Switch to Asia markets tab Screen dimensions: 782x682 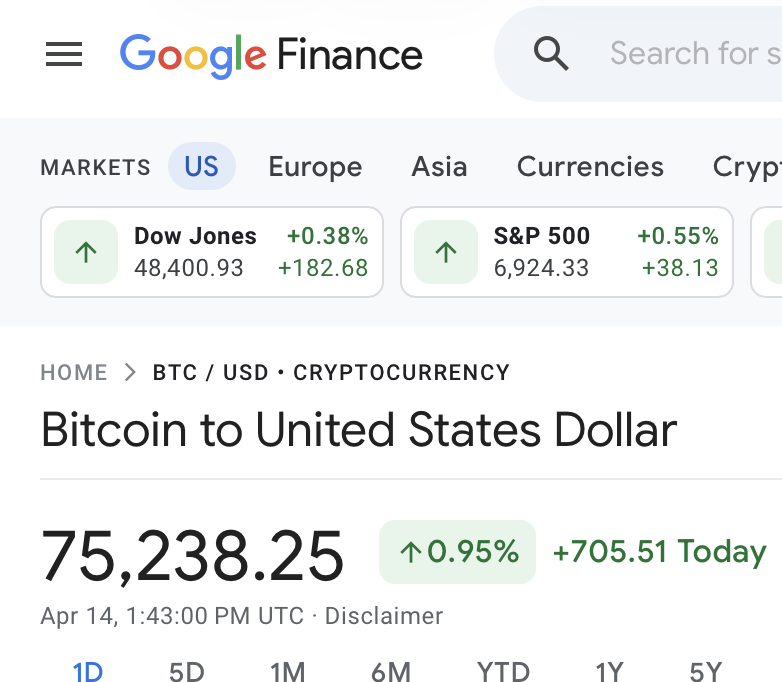(439, 166)
